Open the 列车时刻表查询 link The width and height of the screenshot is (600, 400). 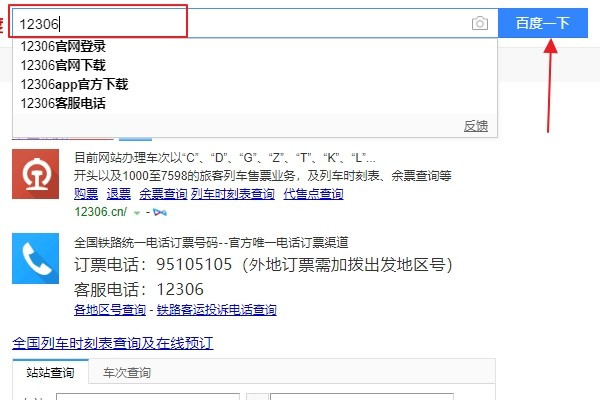[x=233, y=194]
